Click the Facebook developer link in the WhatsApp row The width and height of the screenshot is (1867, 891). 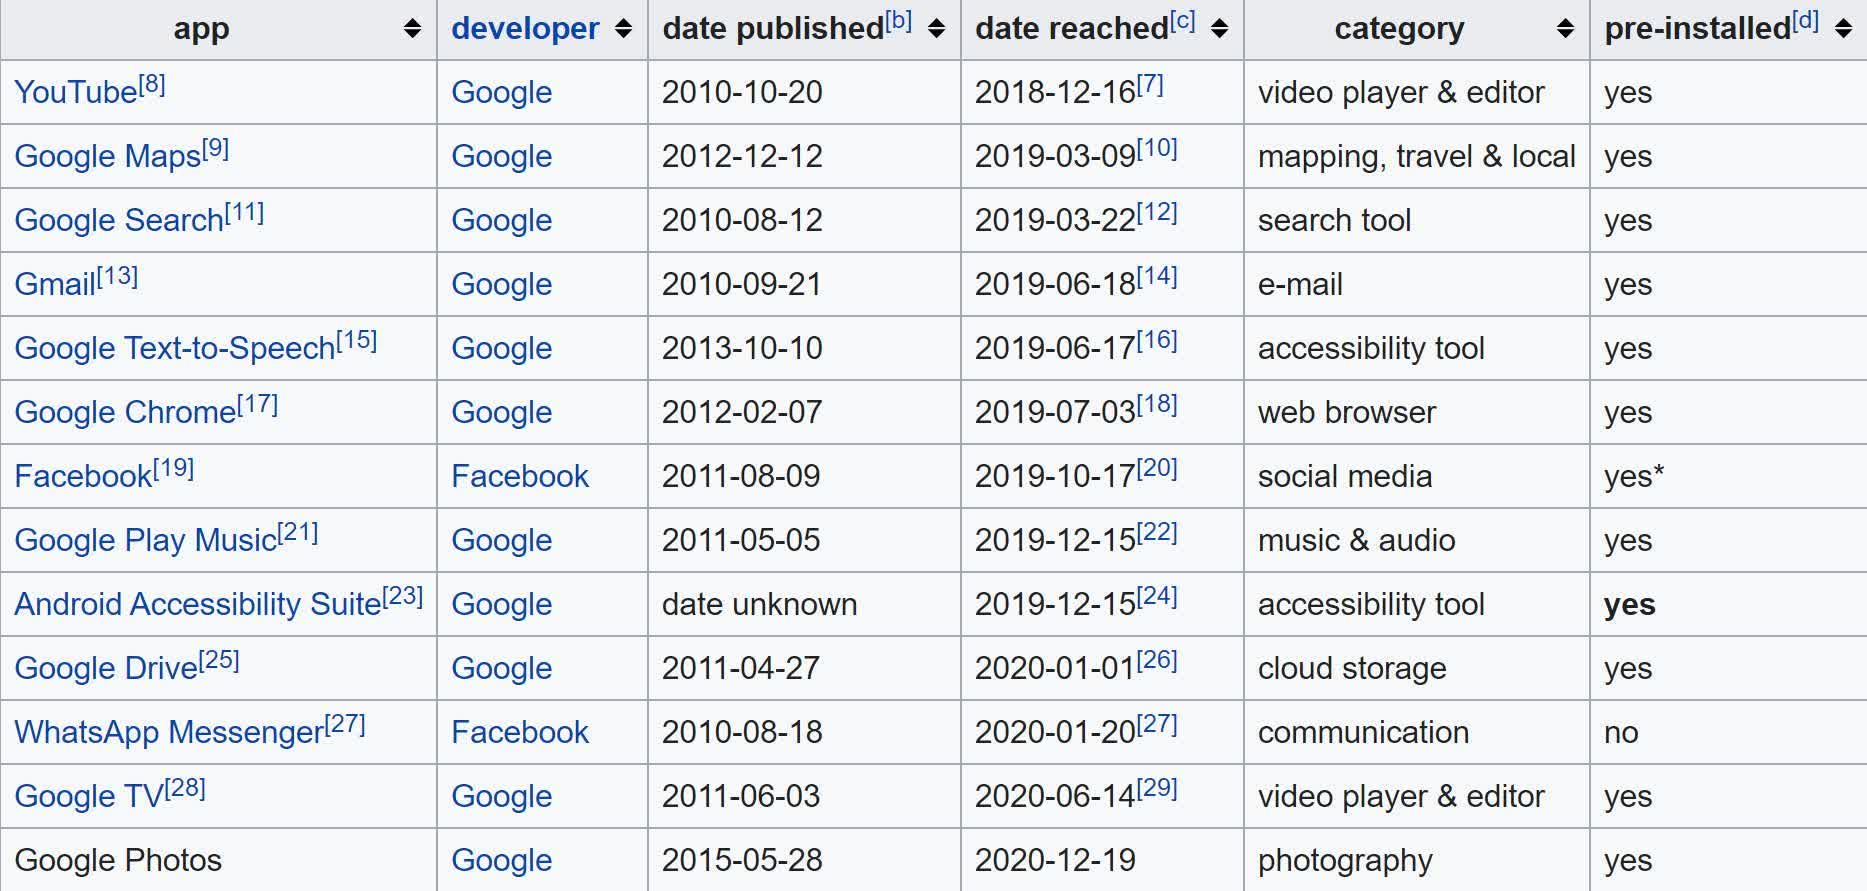pos(520,732)
